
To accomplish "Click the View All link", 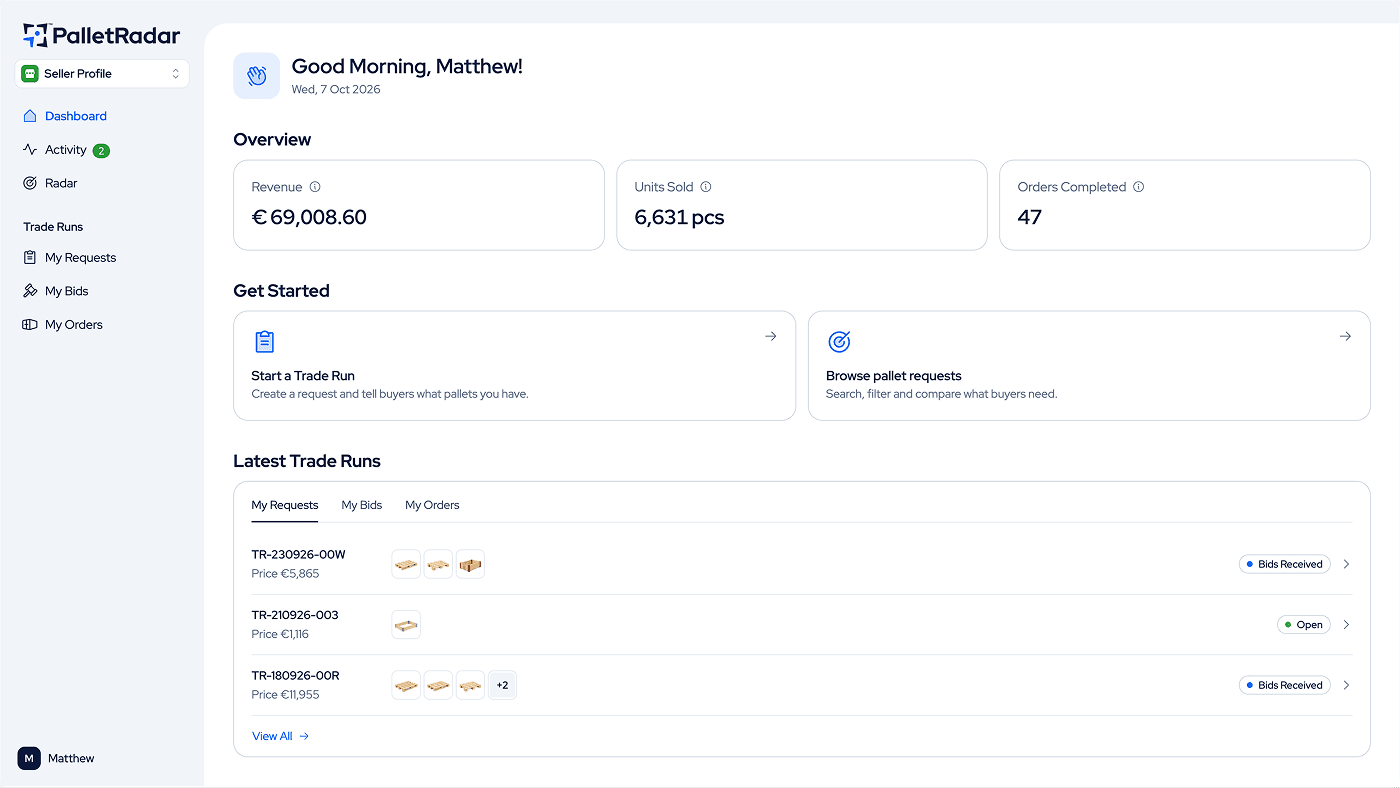I will [281, 736].
